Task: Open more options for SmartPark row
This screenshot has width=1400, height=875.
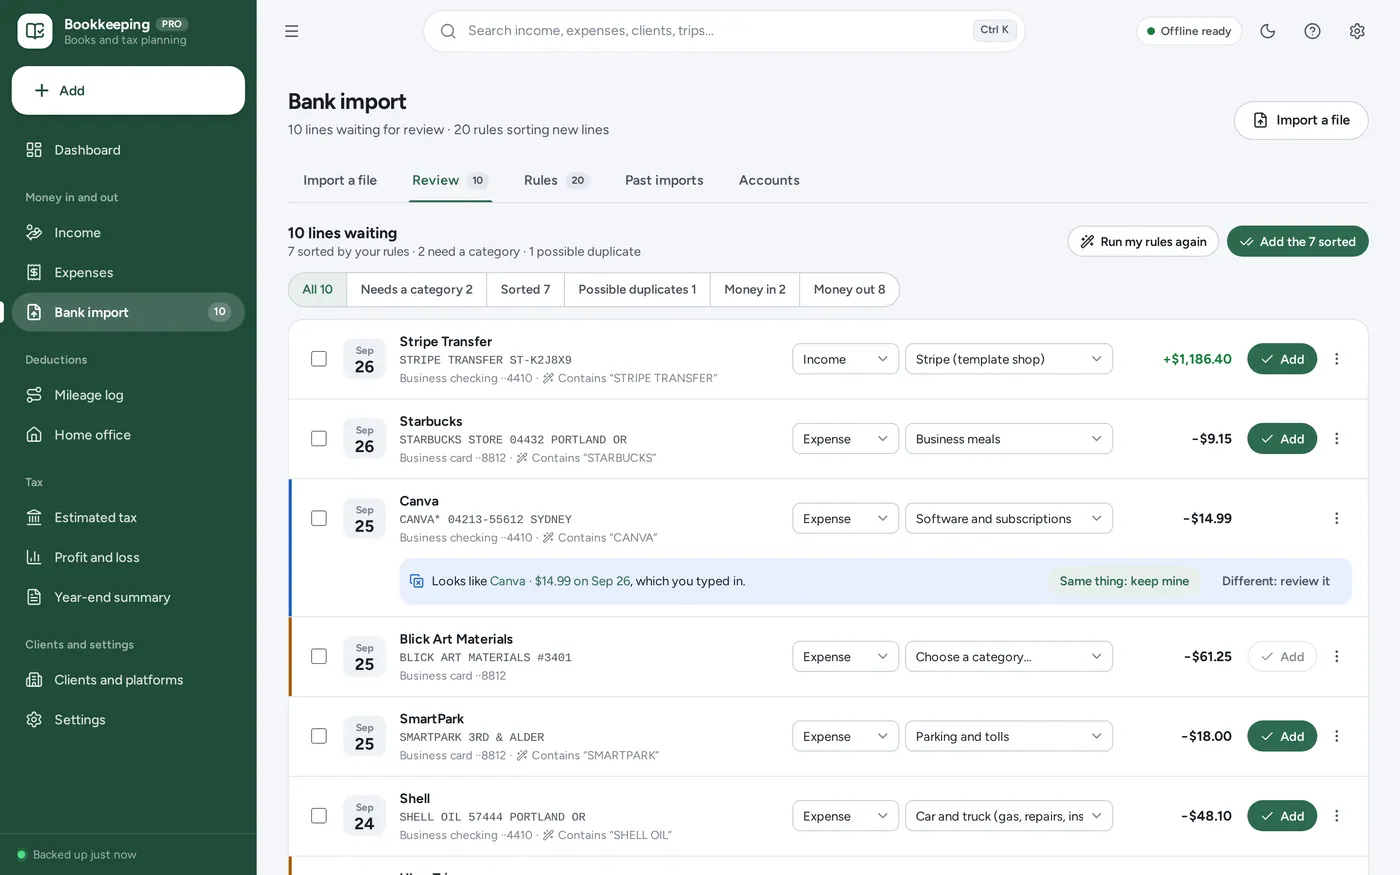Action: [x=1337, y=737]
